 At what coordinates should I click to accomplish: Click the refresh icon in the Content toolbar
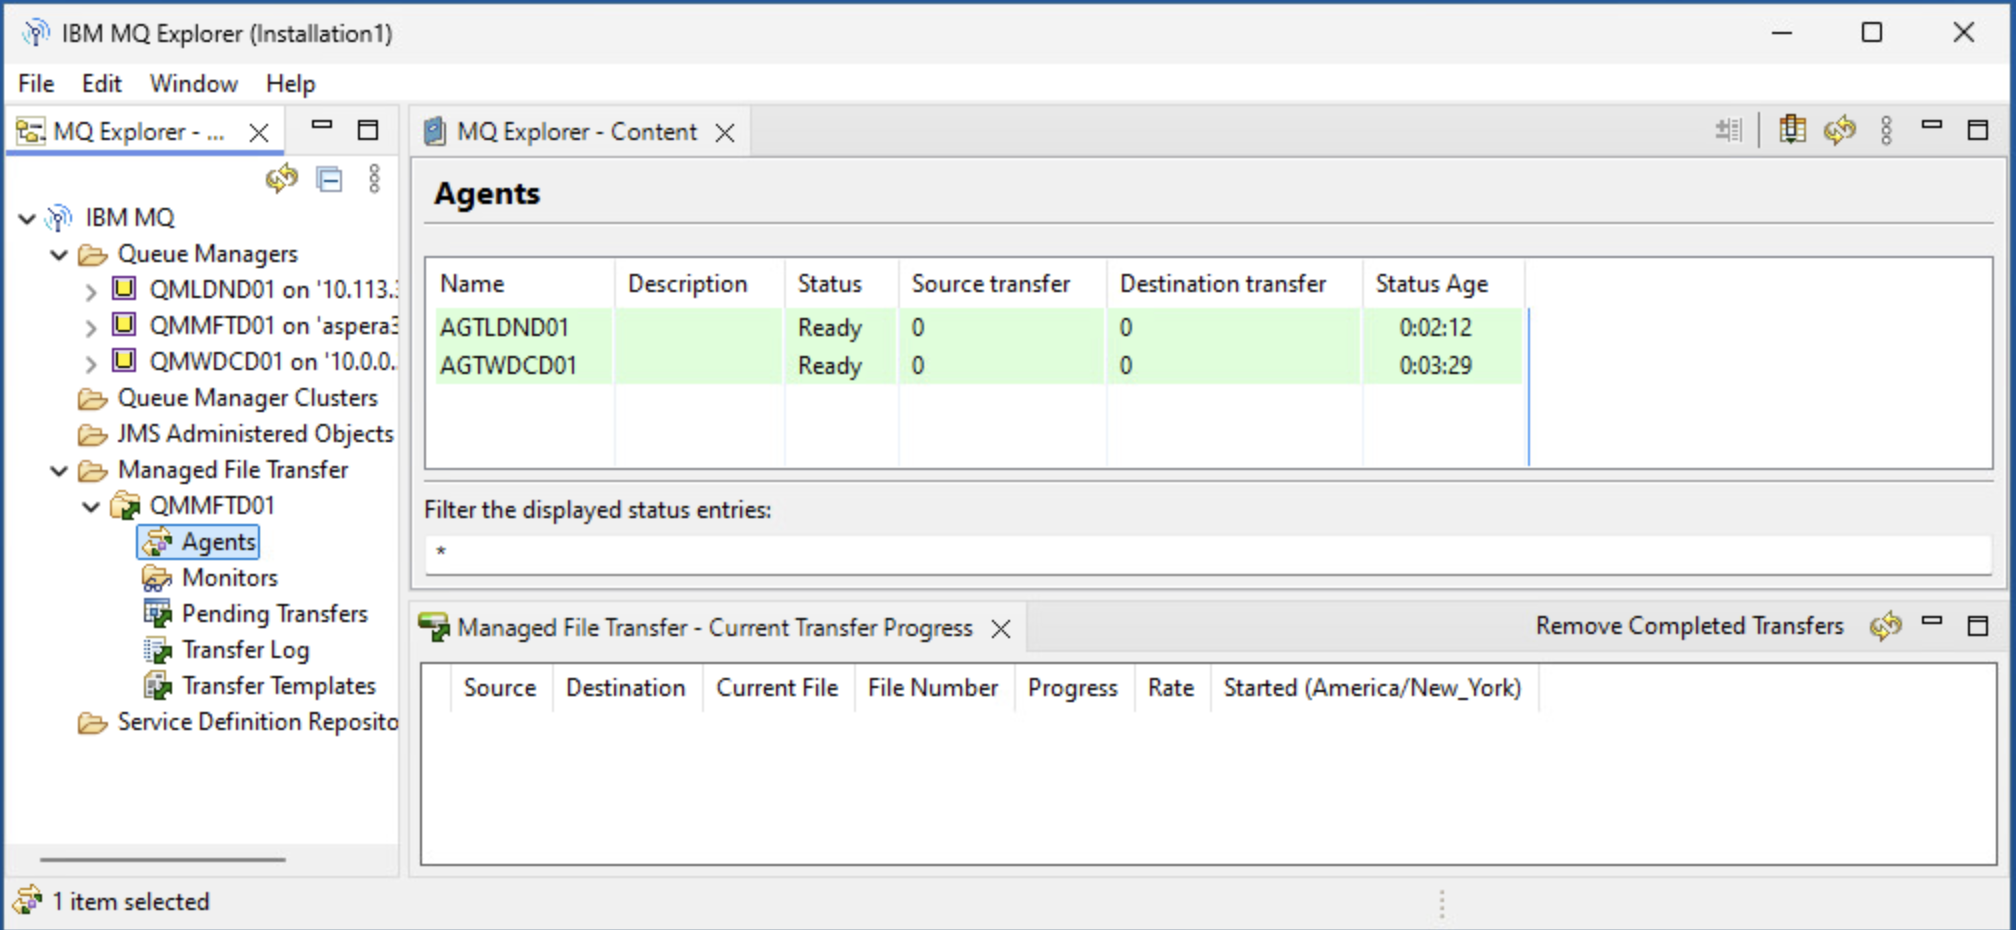coord(1840,130)
